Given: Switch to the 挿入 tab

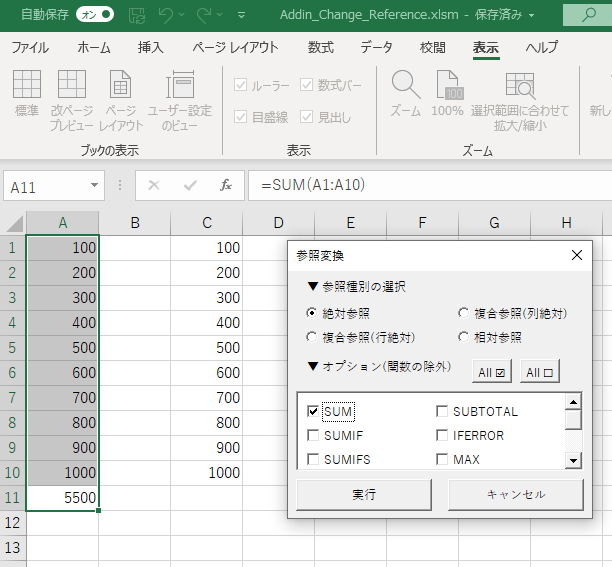Looking at the screenshot, I should (151, 48).
